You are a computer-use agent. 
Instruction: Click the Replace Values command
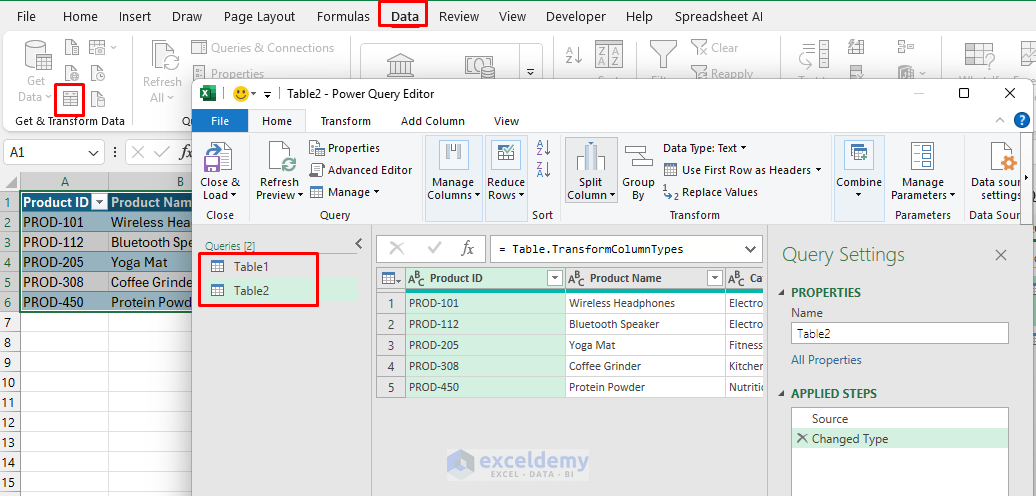coord(710,192)
